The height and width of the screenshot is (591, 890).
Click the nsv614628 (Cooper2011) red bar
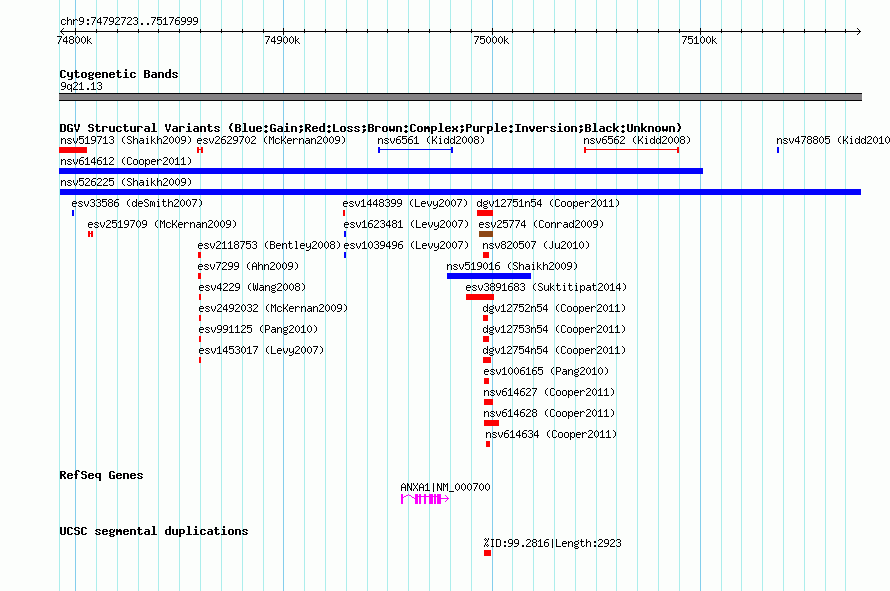[x=492, y=423]
